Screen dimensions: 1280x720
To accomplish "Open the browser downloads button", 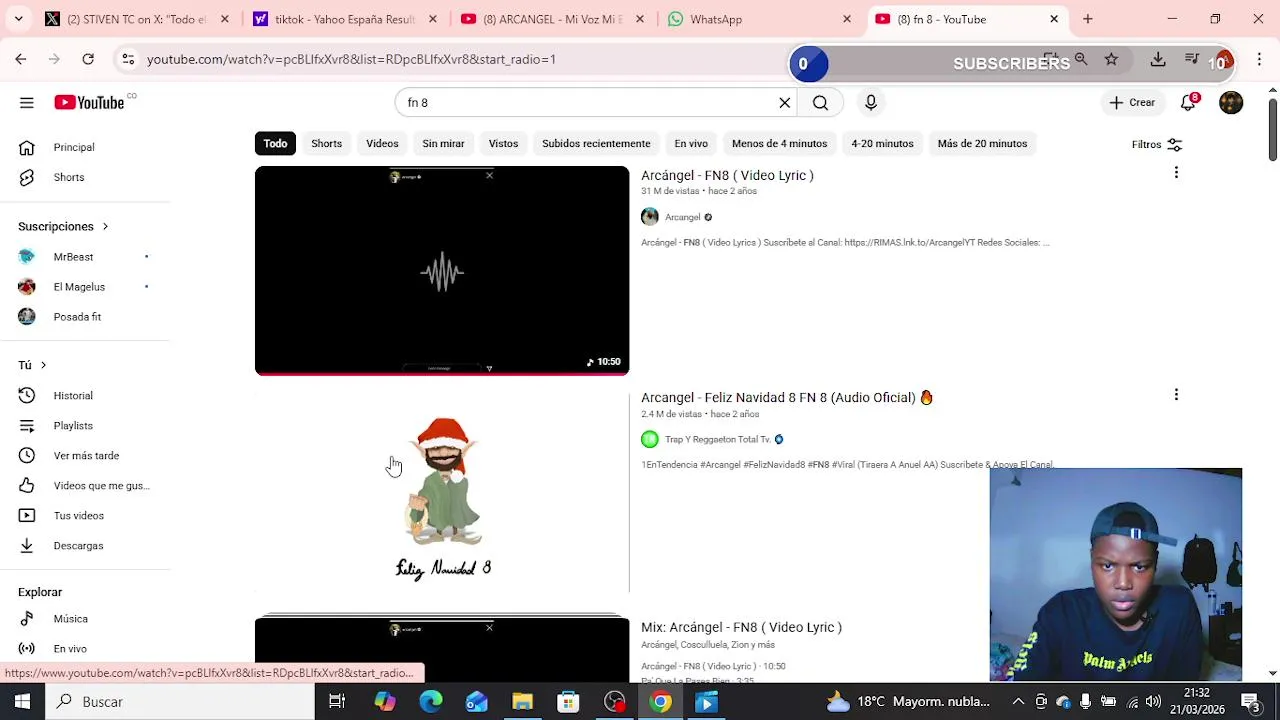I will pyautogui.click(x=1158, y=59).
